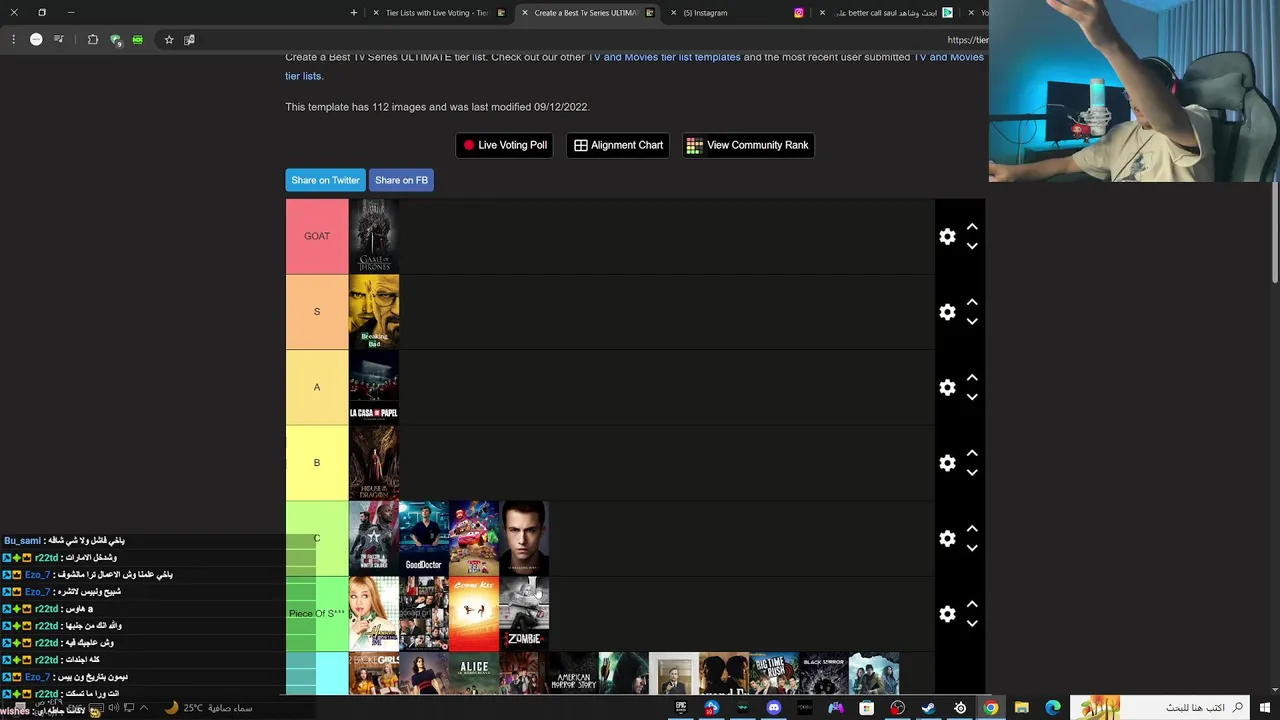The height and width of the screenshot is (720, 1280).
Task: Move GOAT tier row down with arrow
Action: 972,246
